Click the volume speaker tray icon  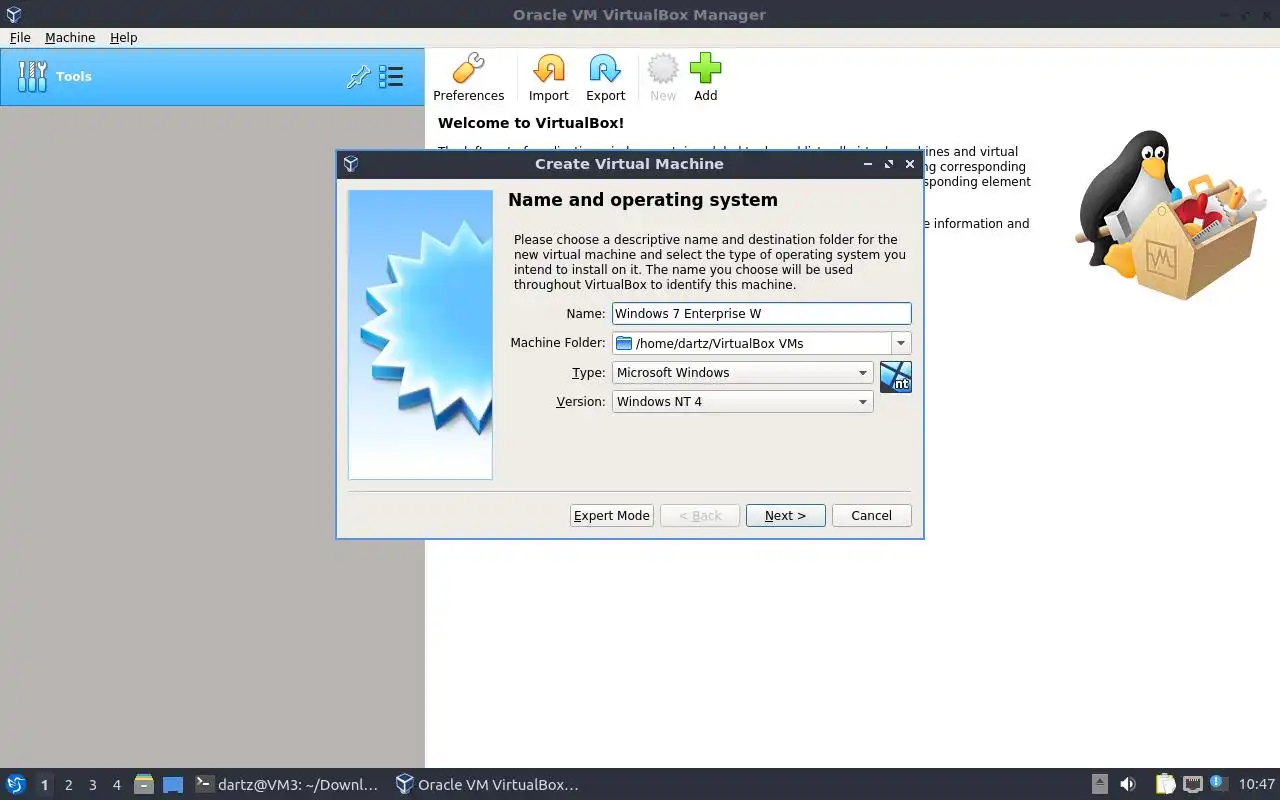point(1128,784)
